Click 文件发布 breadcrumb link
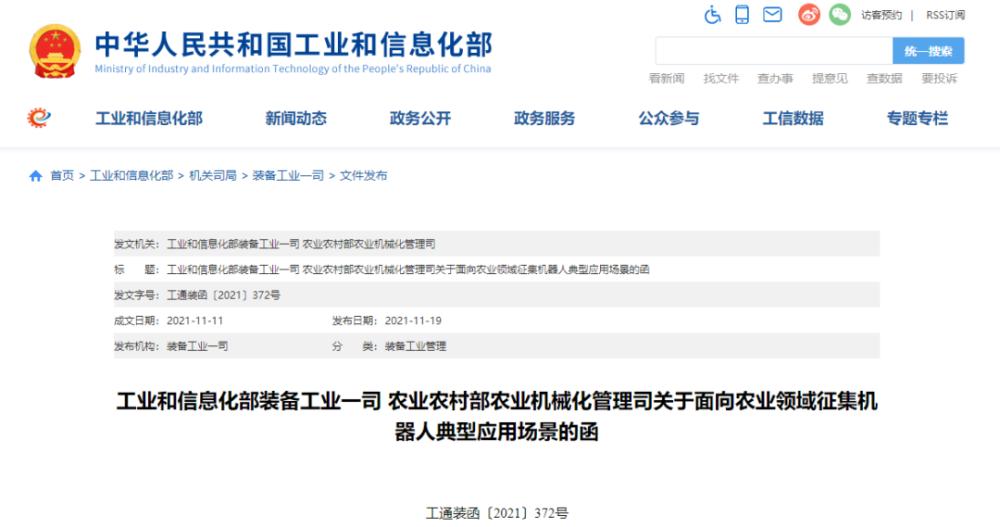This screenshot has height=527, width=1000. tap(363, 175)
